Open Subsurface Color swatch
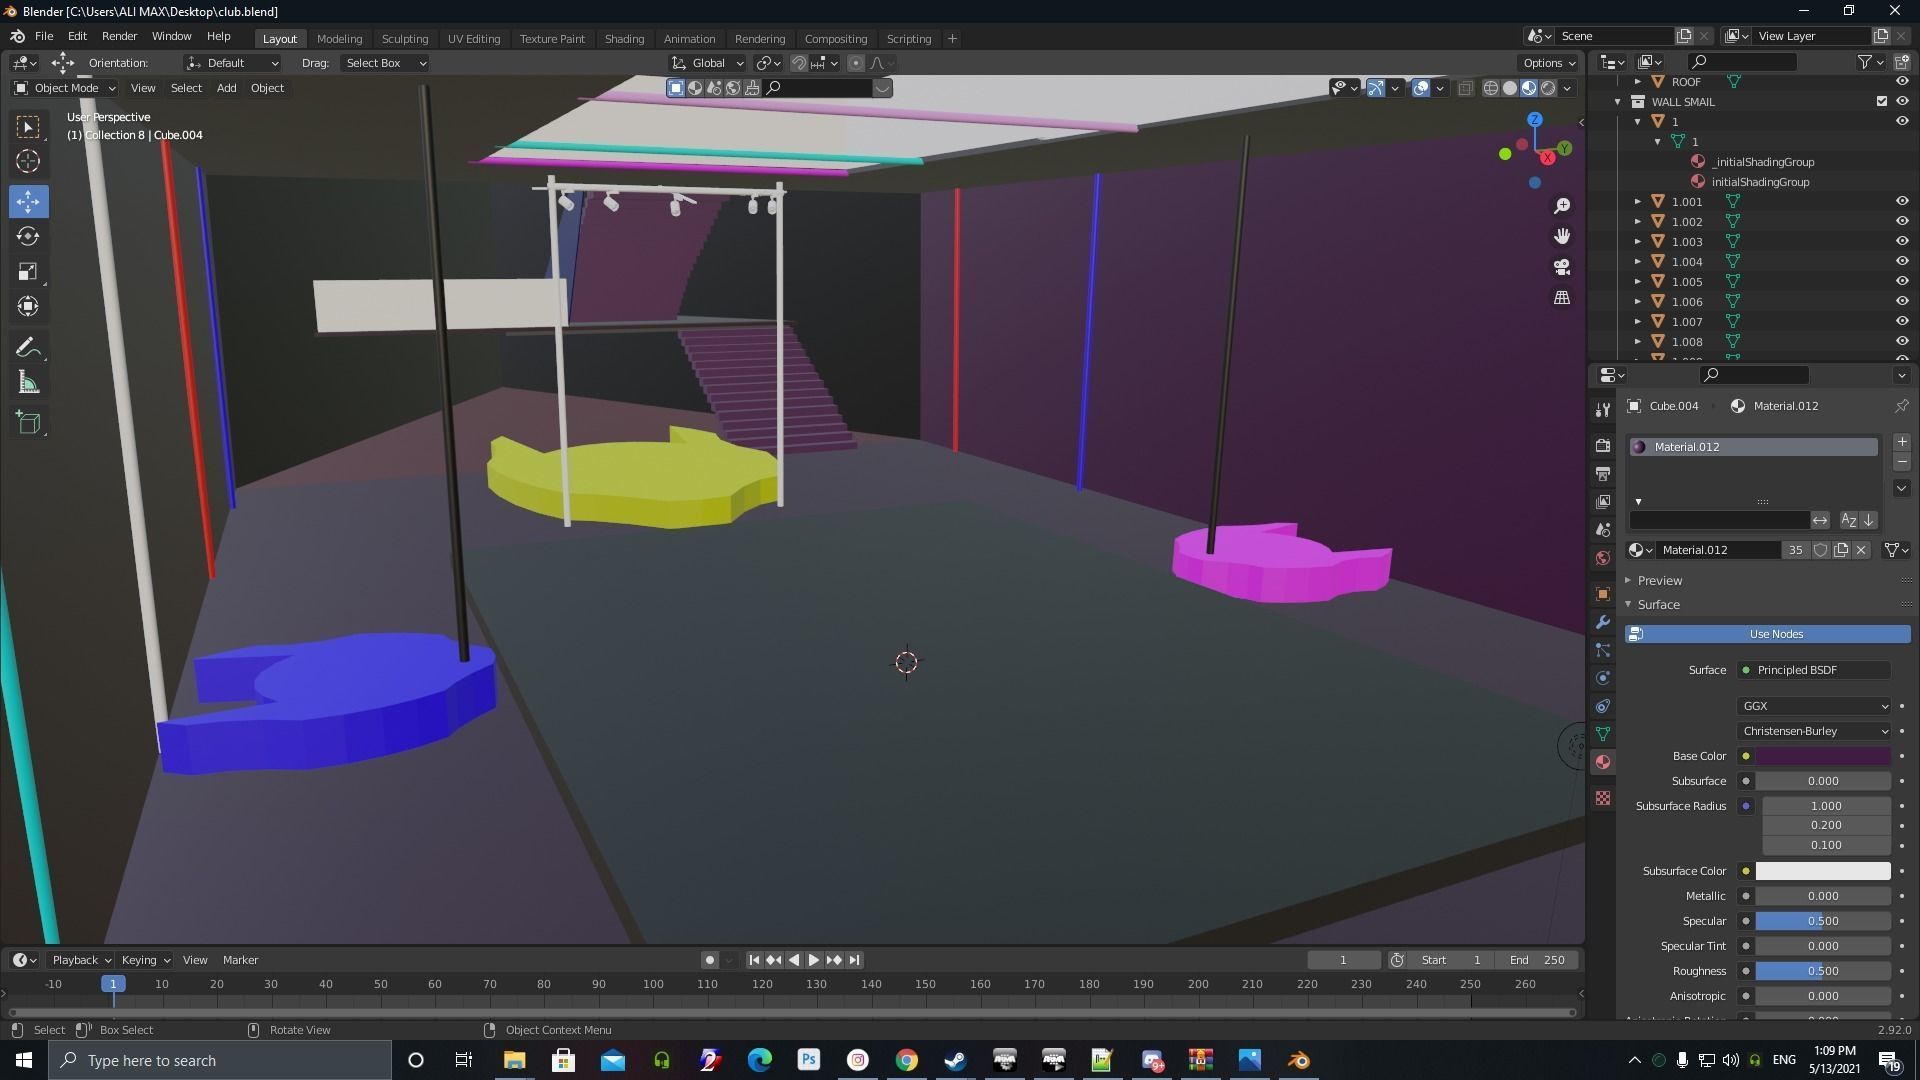The height and width of the screenshot is (1080, 1920). [1823, 871]
